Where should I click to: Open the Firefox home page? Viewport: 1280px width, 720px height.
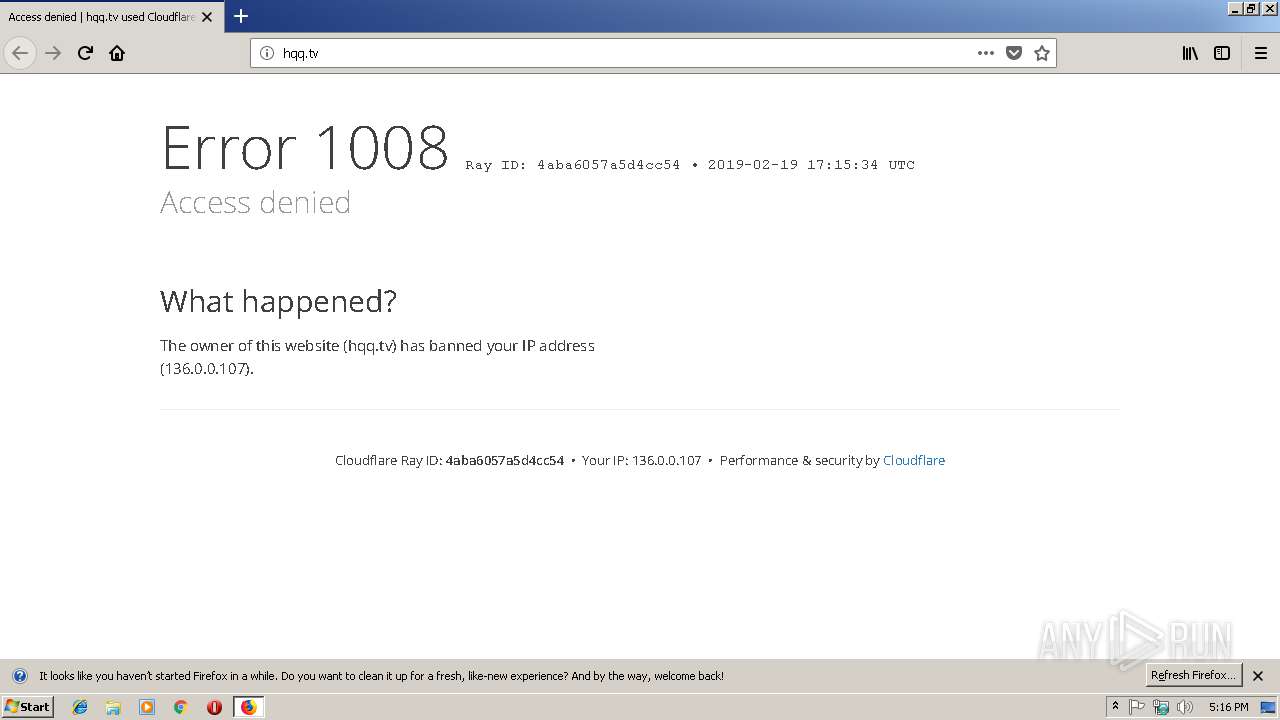click(117, 53)
